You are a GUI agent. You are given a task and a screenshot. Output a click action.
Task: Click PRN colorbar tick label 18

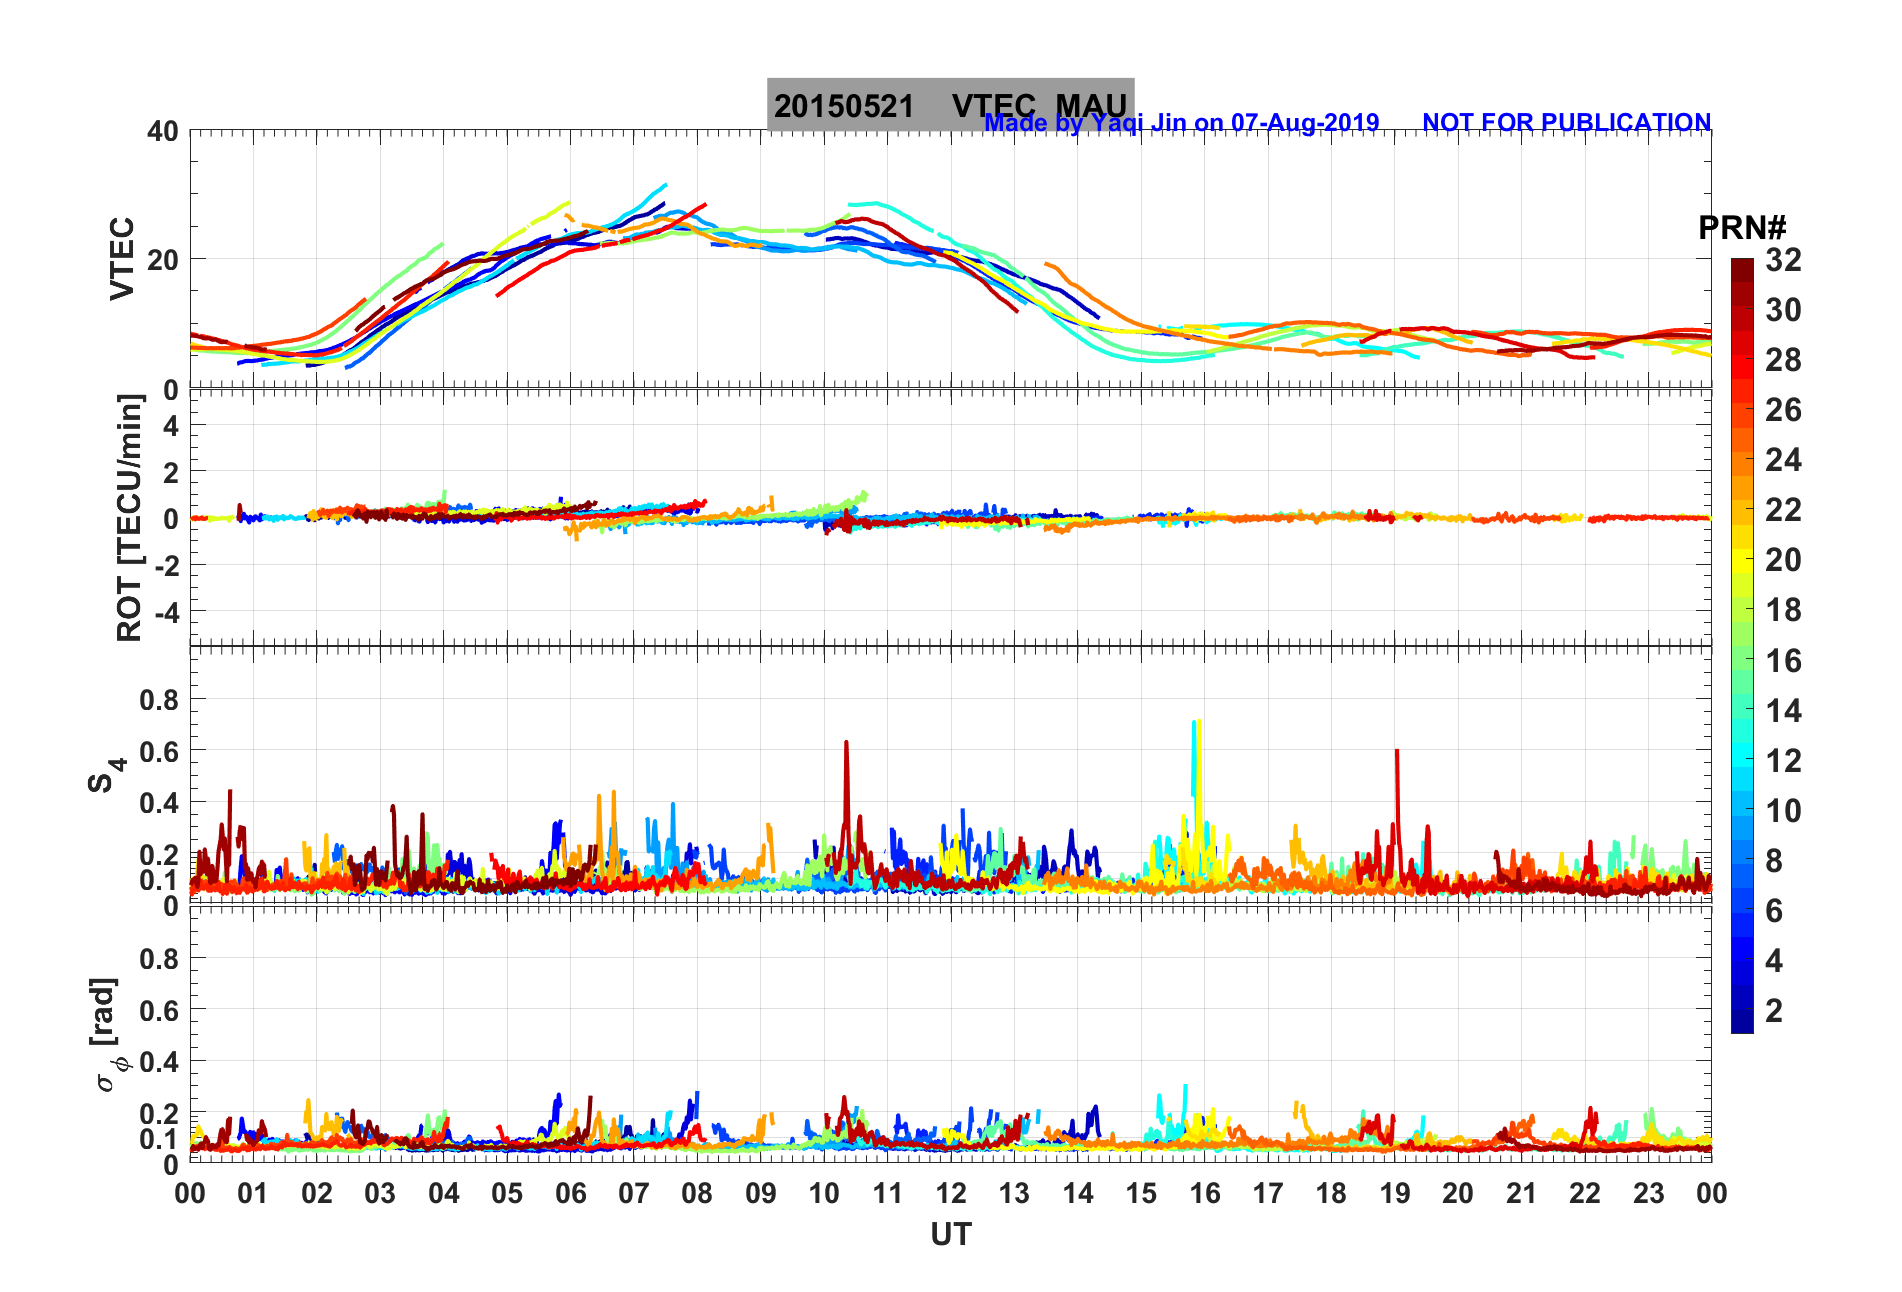pos(1783,610)
